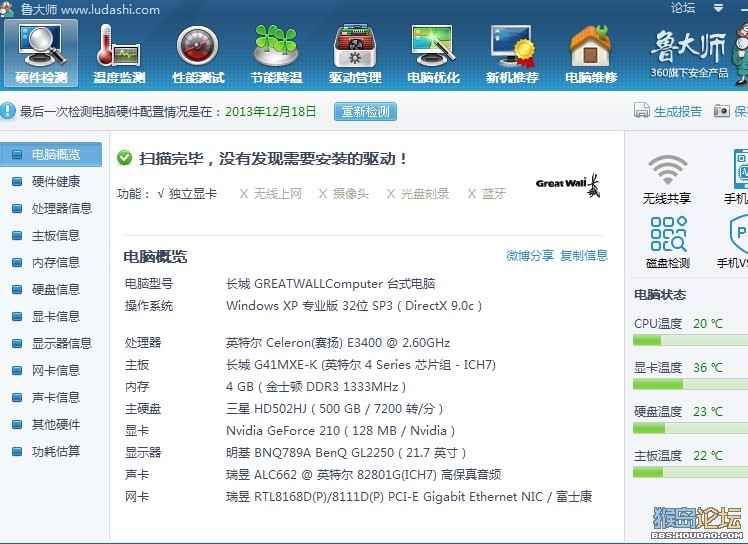Click the processor value Celeron E3400 @ 2.60GHz
This screenshot has width=748, height=544.
[338, 343]
